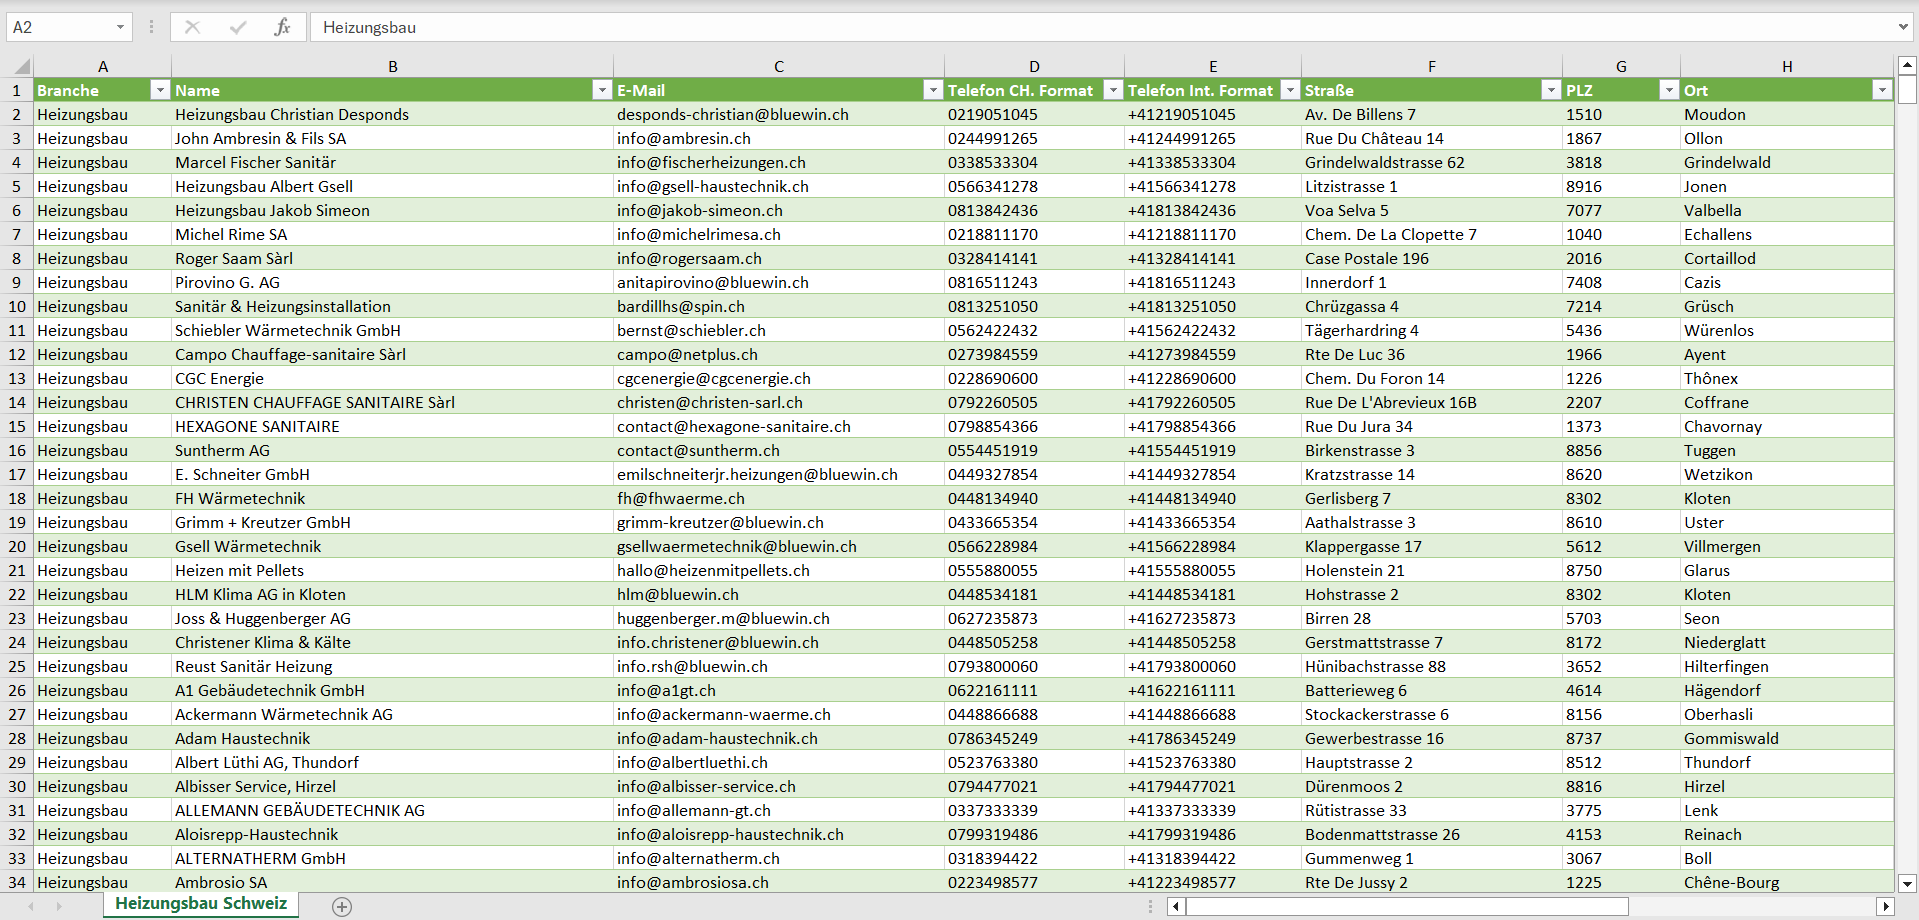The height and width of the screenshot is (920, 1919).
Task: Click the next sheet navigation arrow
Action: pos(59,906)
